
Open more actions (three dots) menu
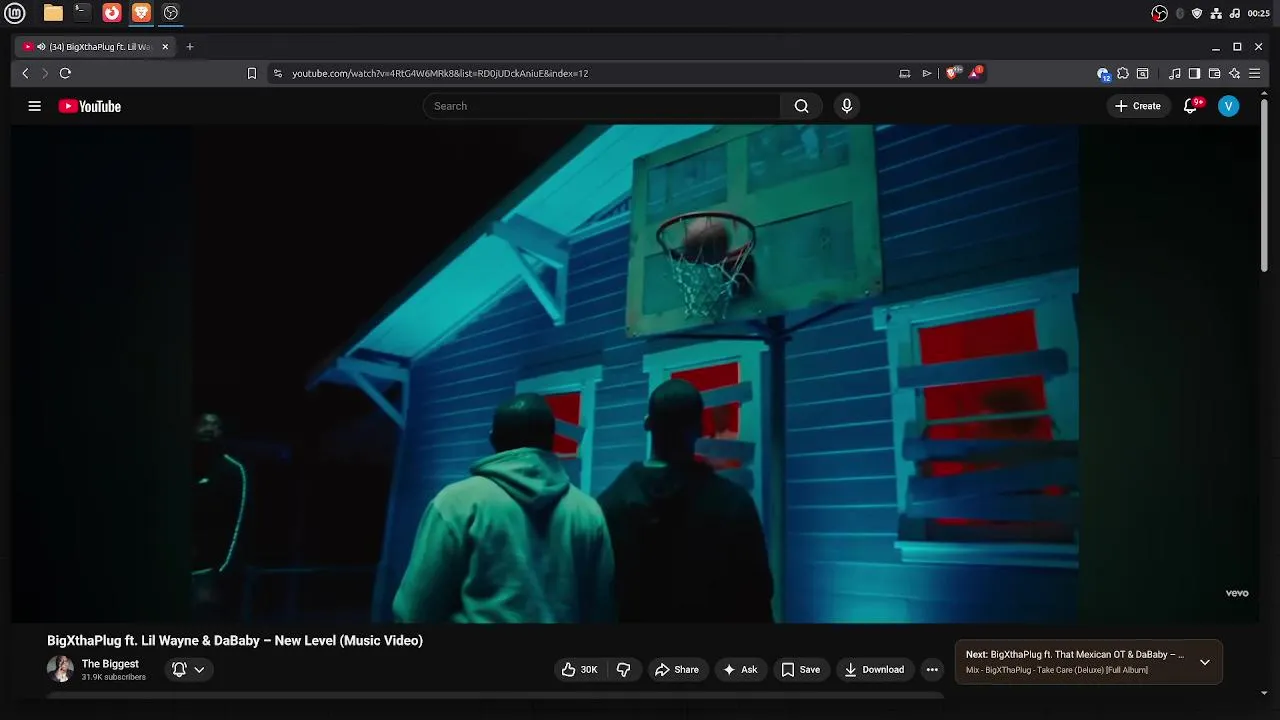pyautogui.click(x=932, y=670)
